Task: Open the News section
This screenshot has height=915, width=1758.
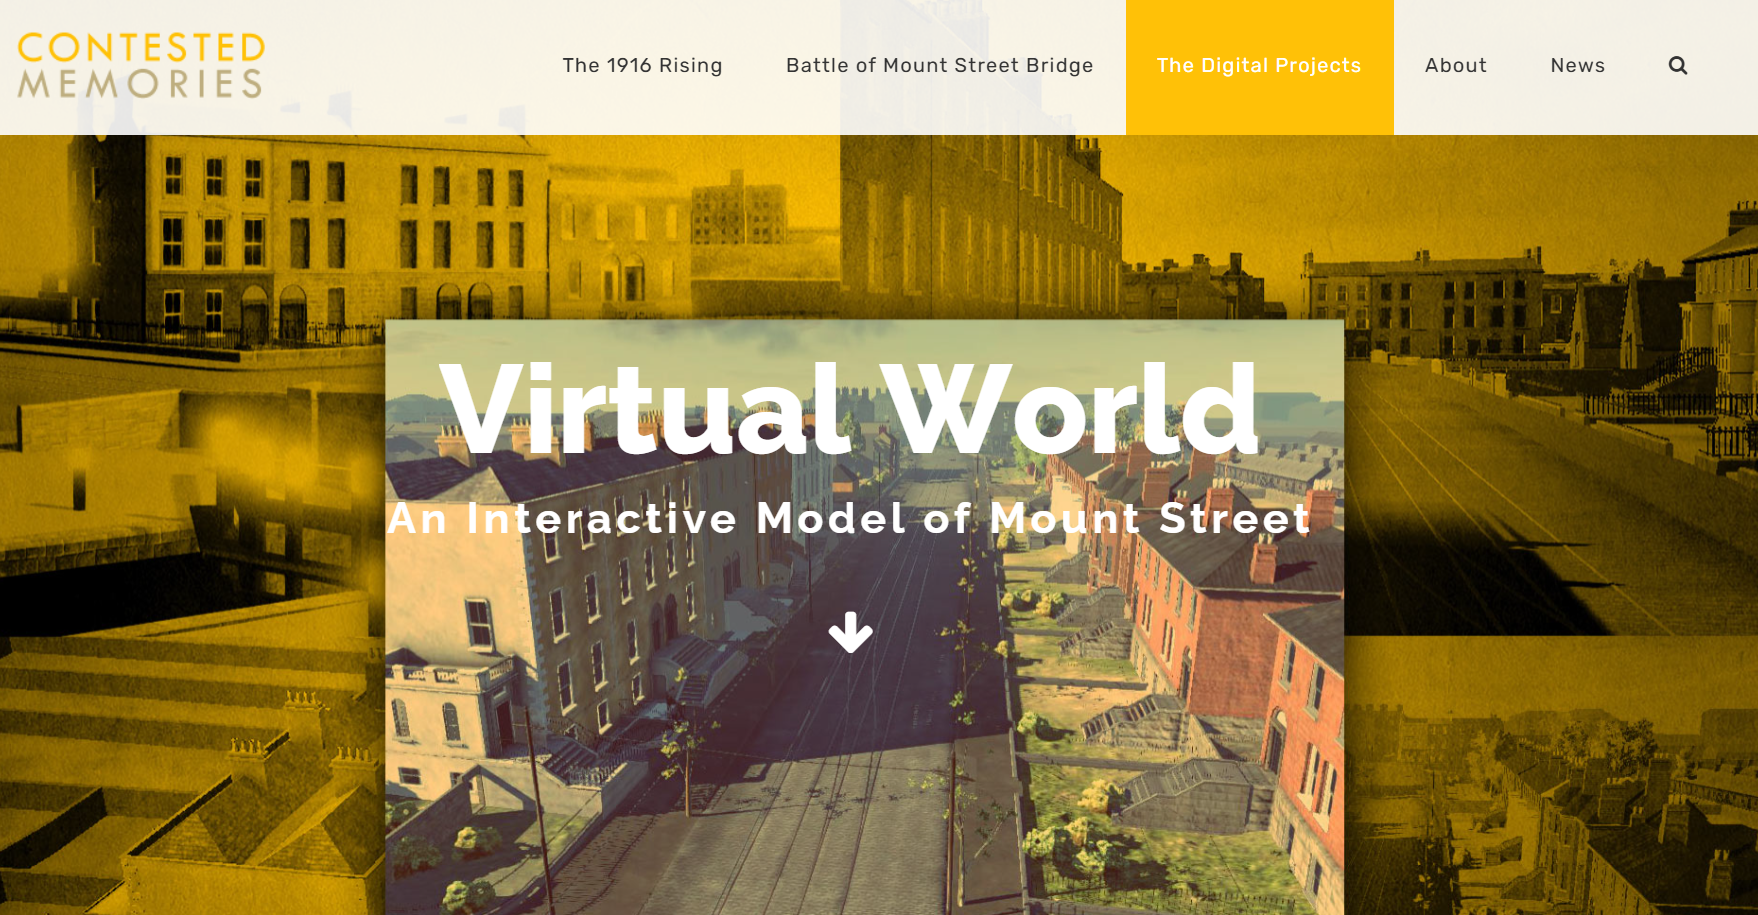Action: 1577,66
